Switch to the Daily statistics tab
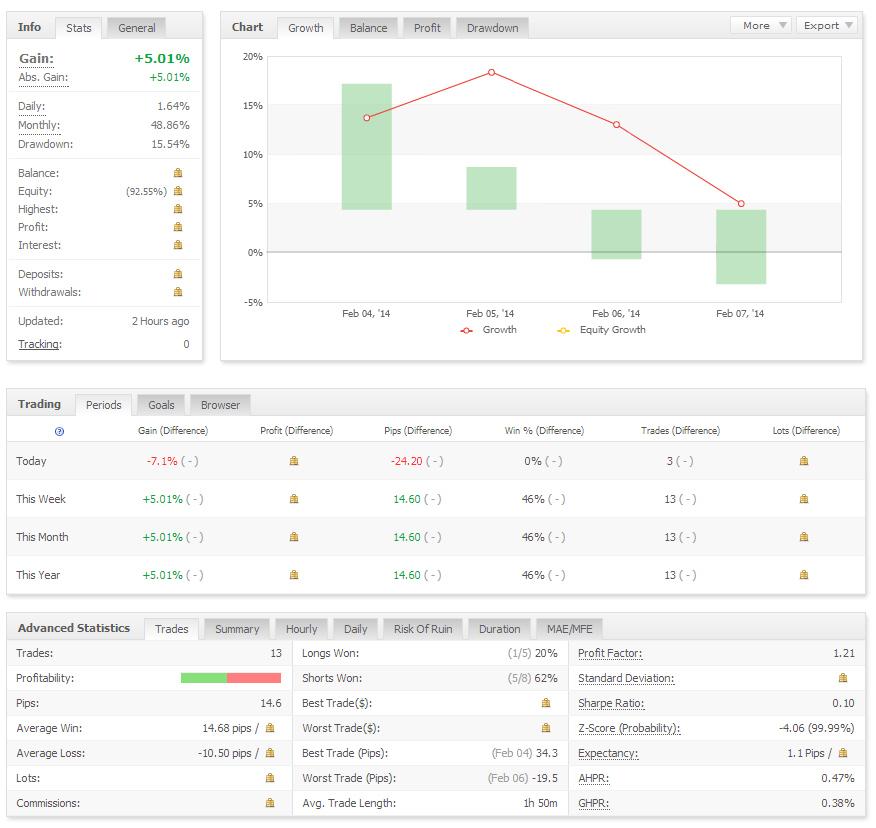The height and width of the screenshot is (828, 876). pyautogui.click(x=355, y=629)
